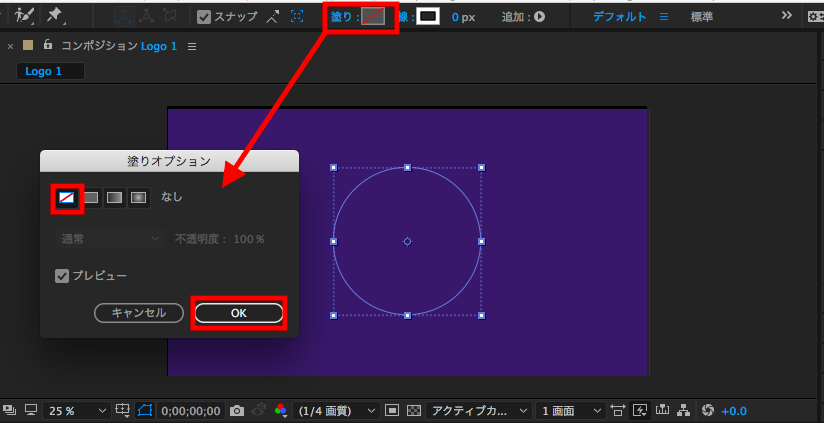Screen dimensions: 824x423
Task: Click the +0.0 exposure value
Action: tap(734, 411)
